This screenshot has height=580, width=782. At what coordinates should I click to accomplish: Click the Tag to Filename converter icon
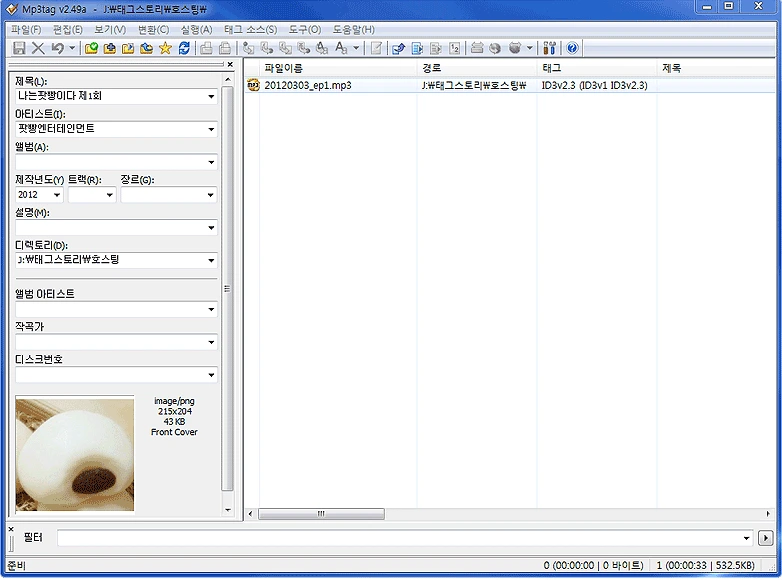pyautogui.click(x=248, y=48)
